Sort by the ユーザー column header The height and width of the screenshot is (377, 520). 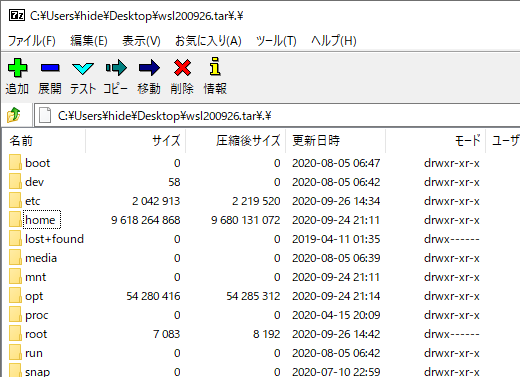[x=503, y=141]
